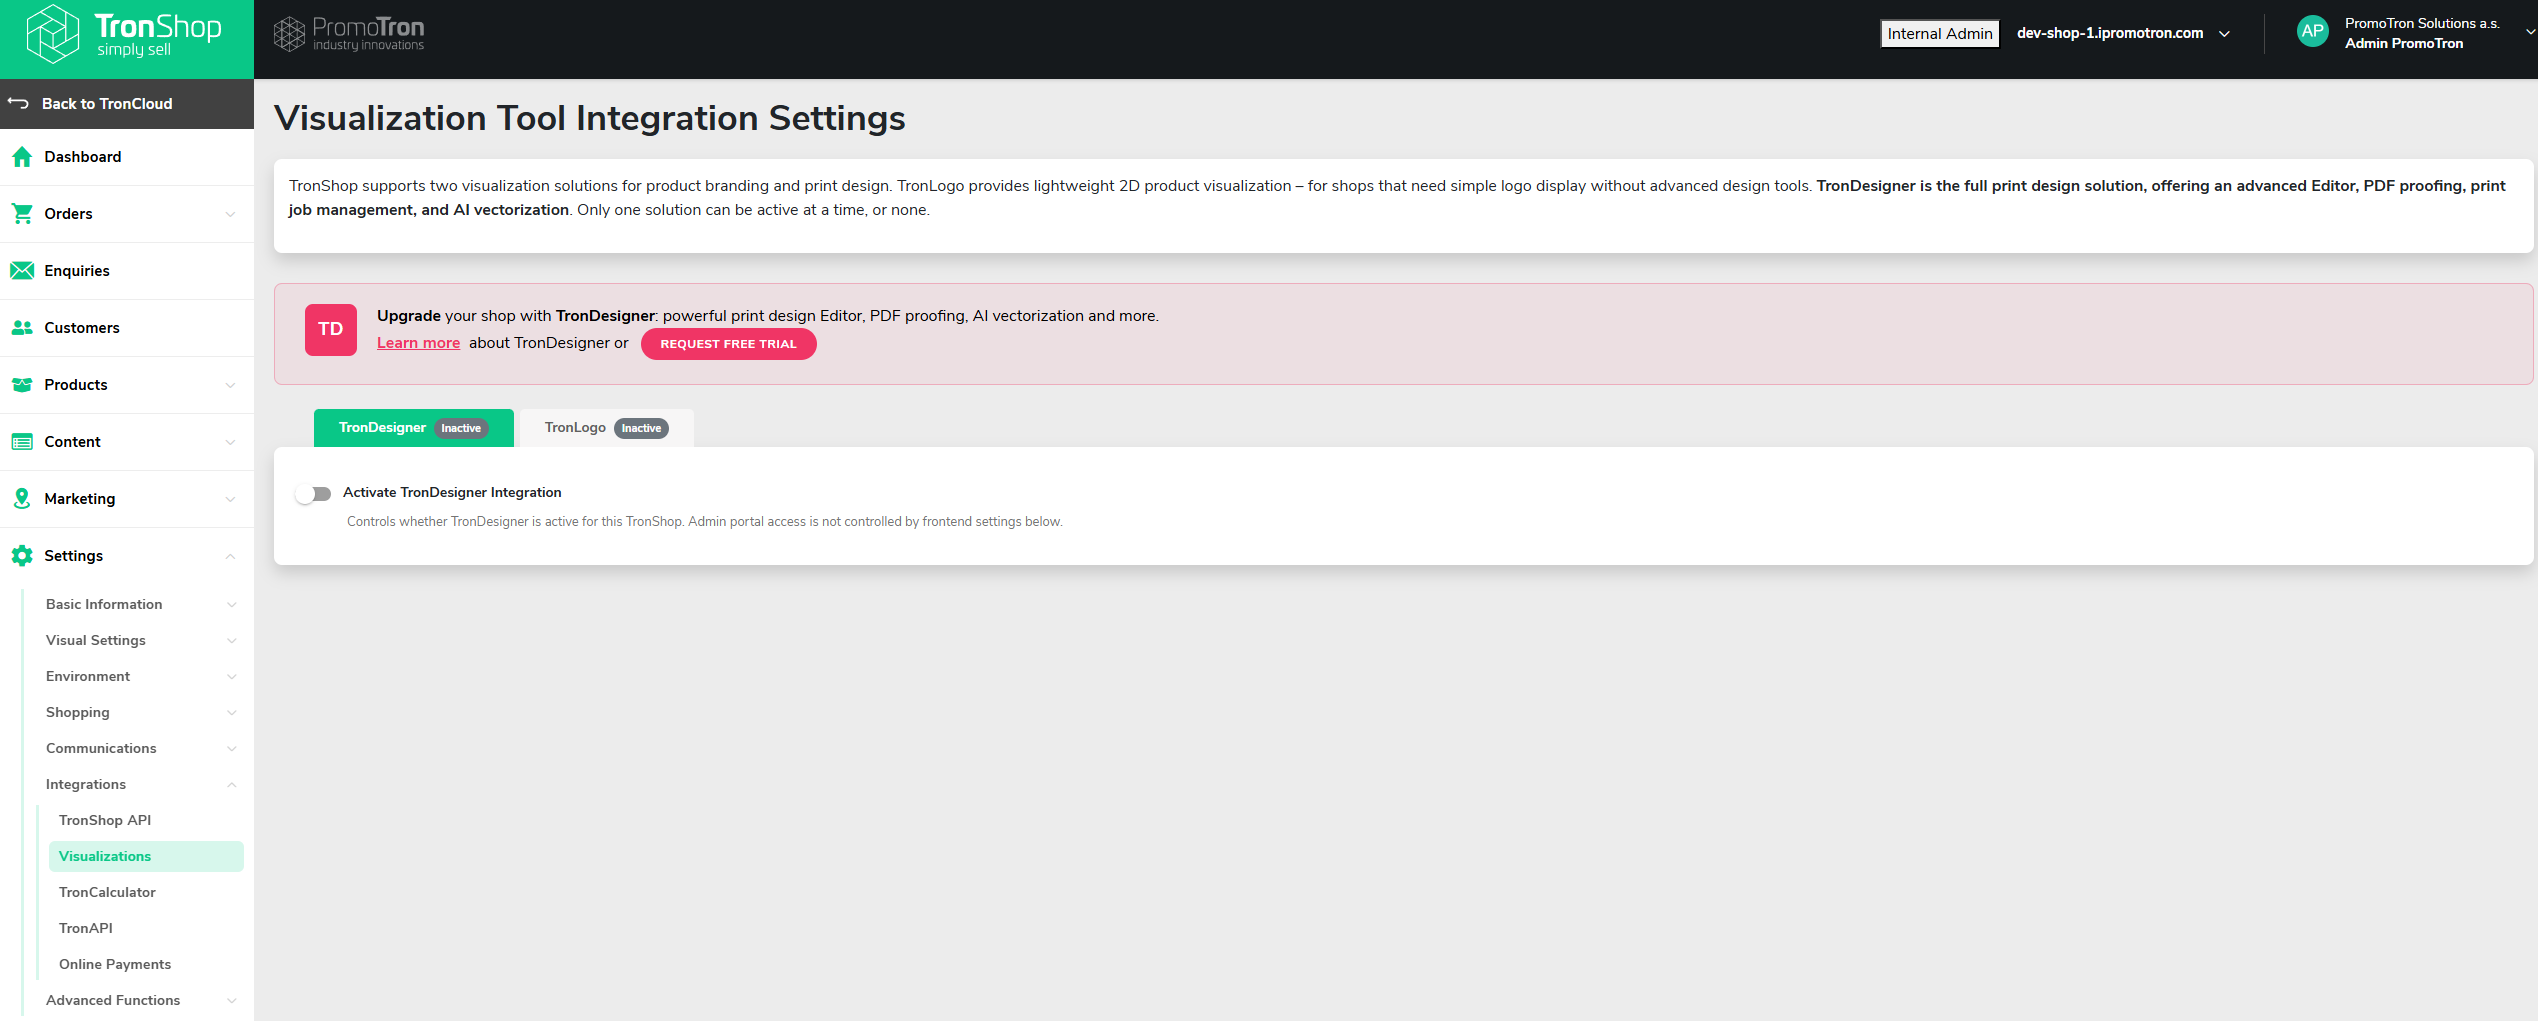This screenshot has height=1021, width=2538.
Task: Open Online Payments integration
Action: 115,964
